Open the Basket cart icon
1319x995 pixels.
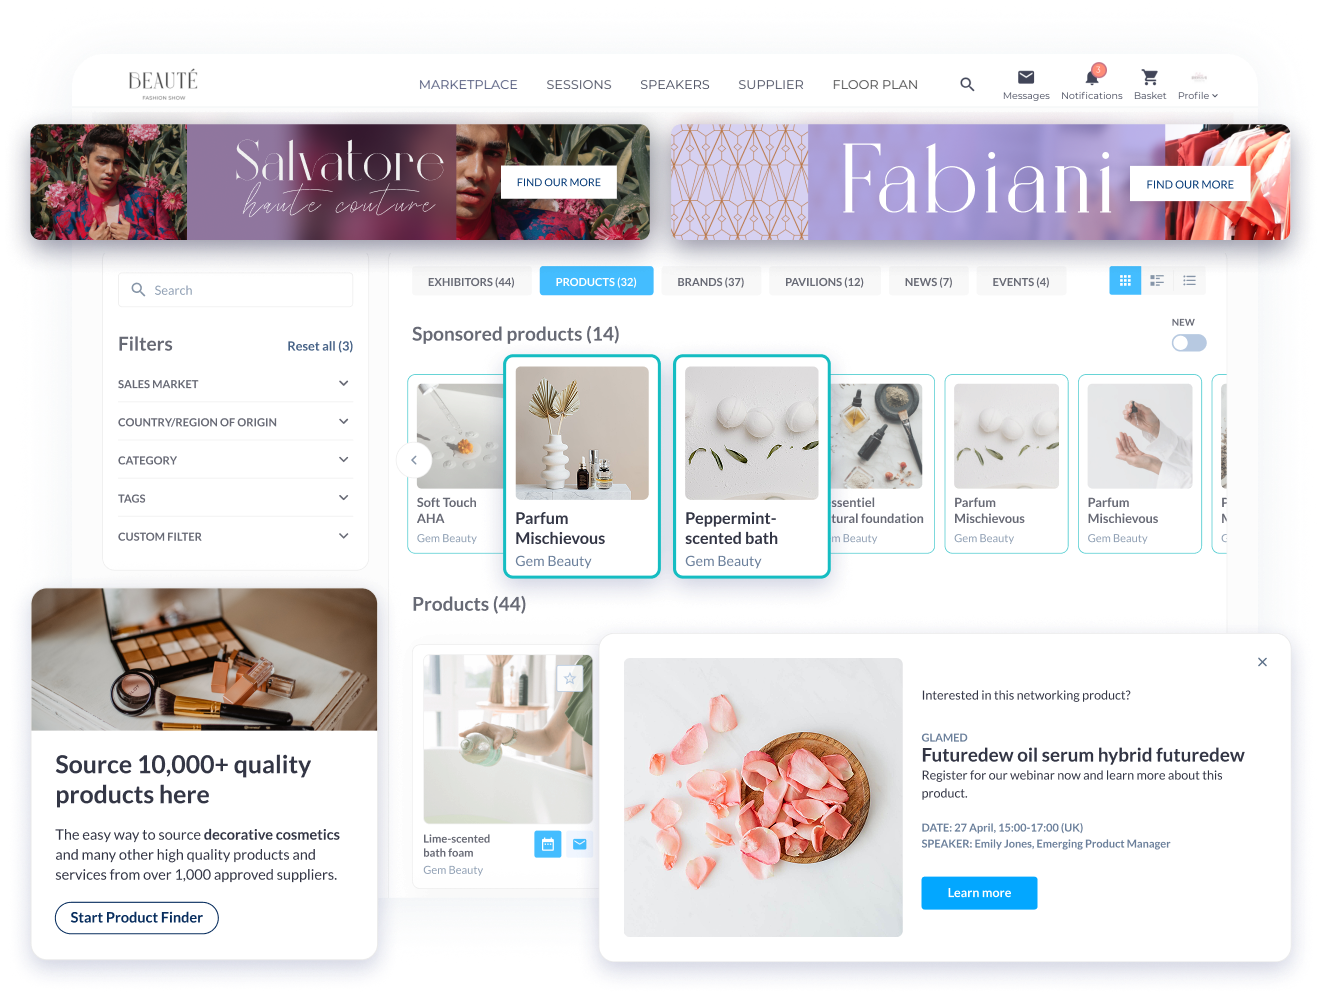1149,78
